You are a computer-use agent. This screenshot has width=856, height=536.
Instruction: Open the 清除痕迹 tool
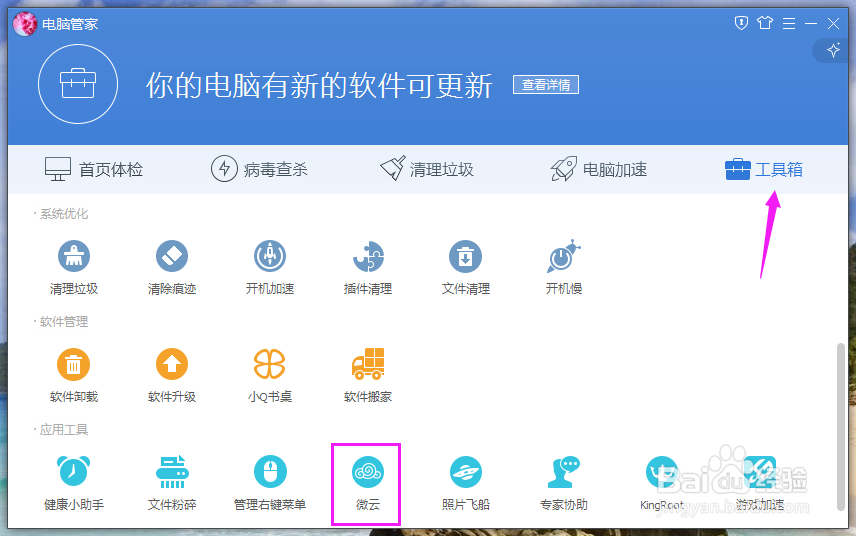point(172,267)
